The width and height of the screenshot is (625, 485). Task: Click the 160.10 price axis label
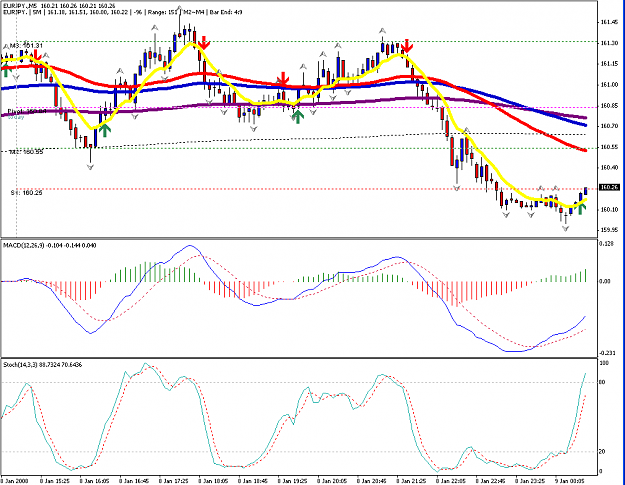coord(609,209)
